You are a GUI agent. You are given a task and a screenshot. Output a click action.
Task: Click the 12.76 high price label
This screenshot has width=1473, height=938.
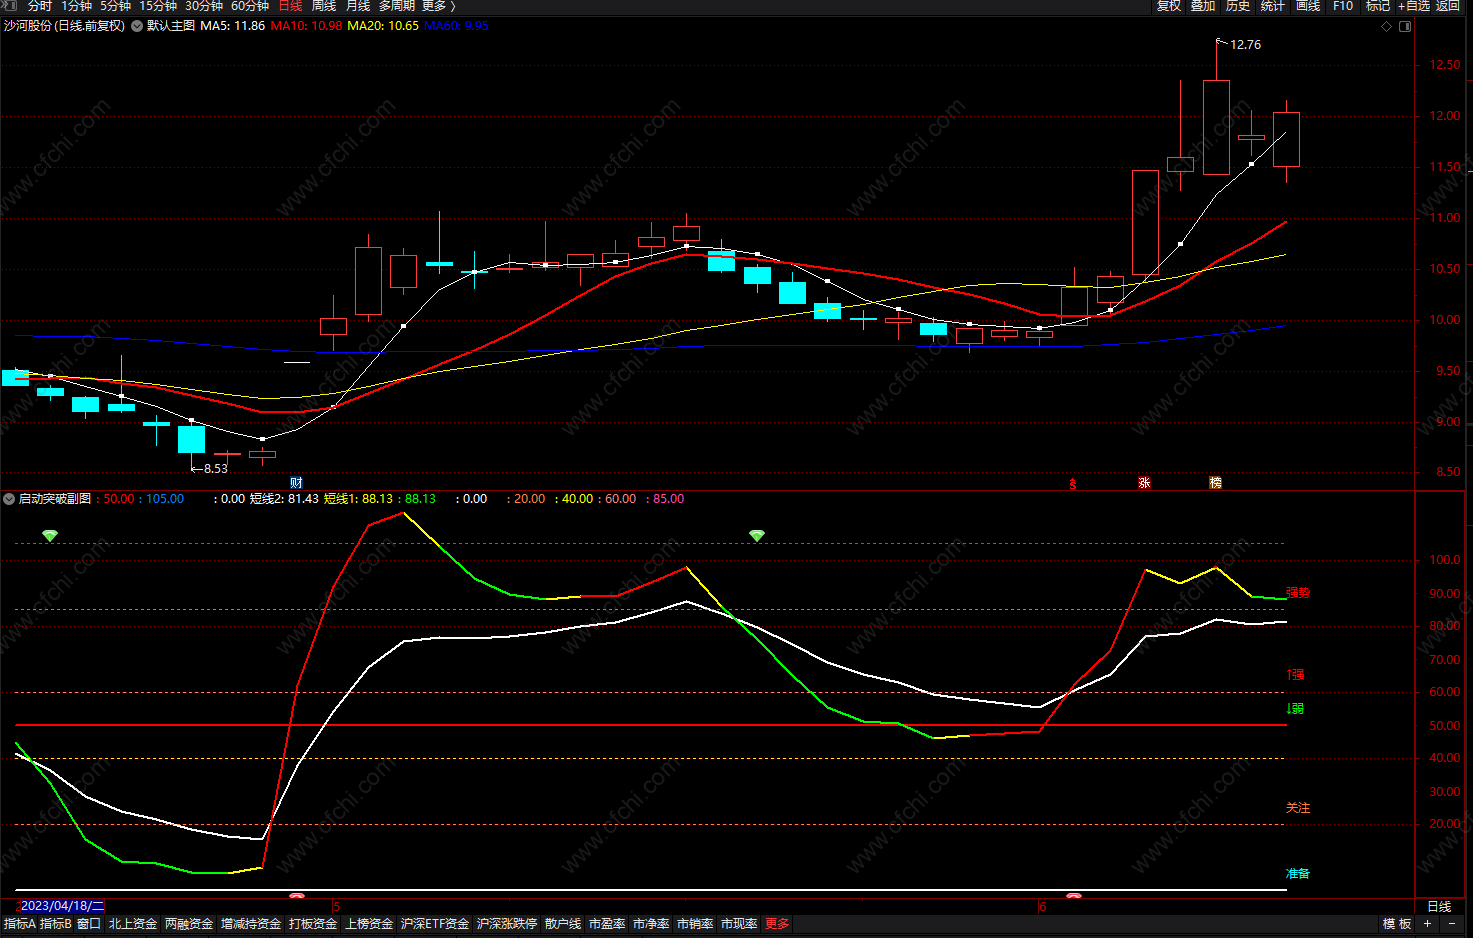coord(1245,45)
